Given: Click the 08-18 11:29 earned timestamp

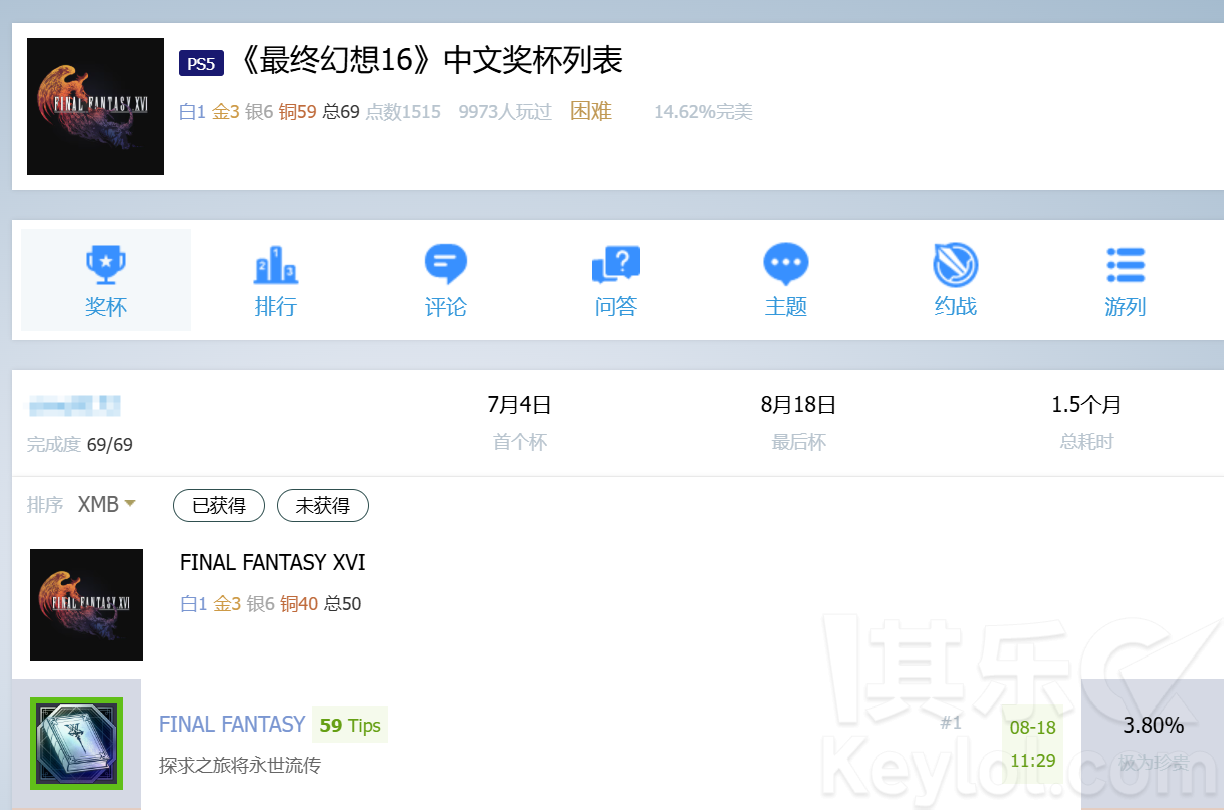Looking at the screenshot, I should (x=1033, y=744).
